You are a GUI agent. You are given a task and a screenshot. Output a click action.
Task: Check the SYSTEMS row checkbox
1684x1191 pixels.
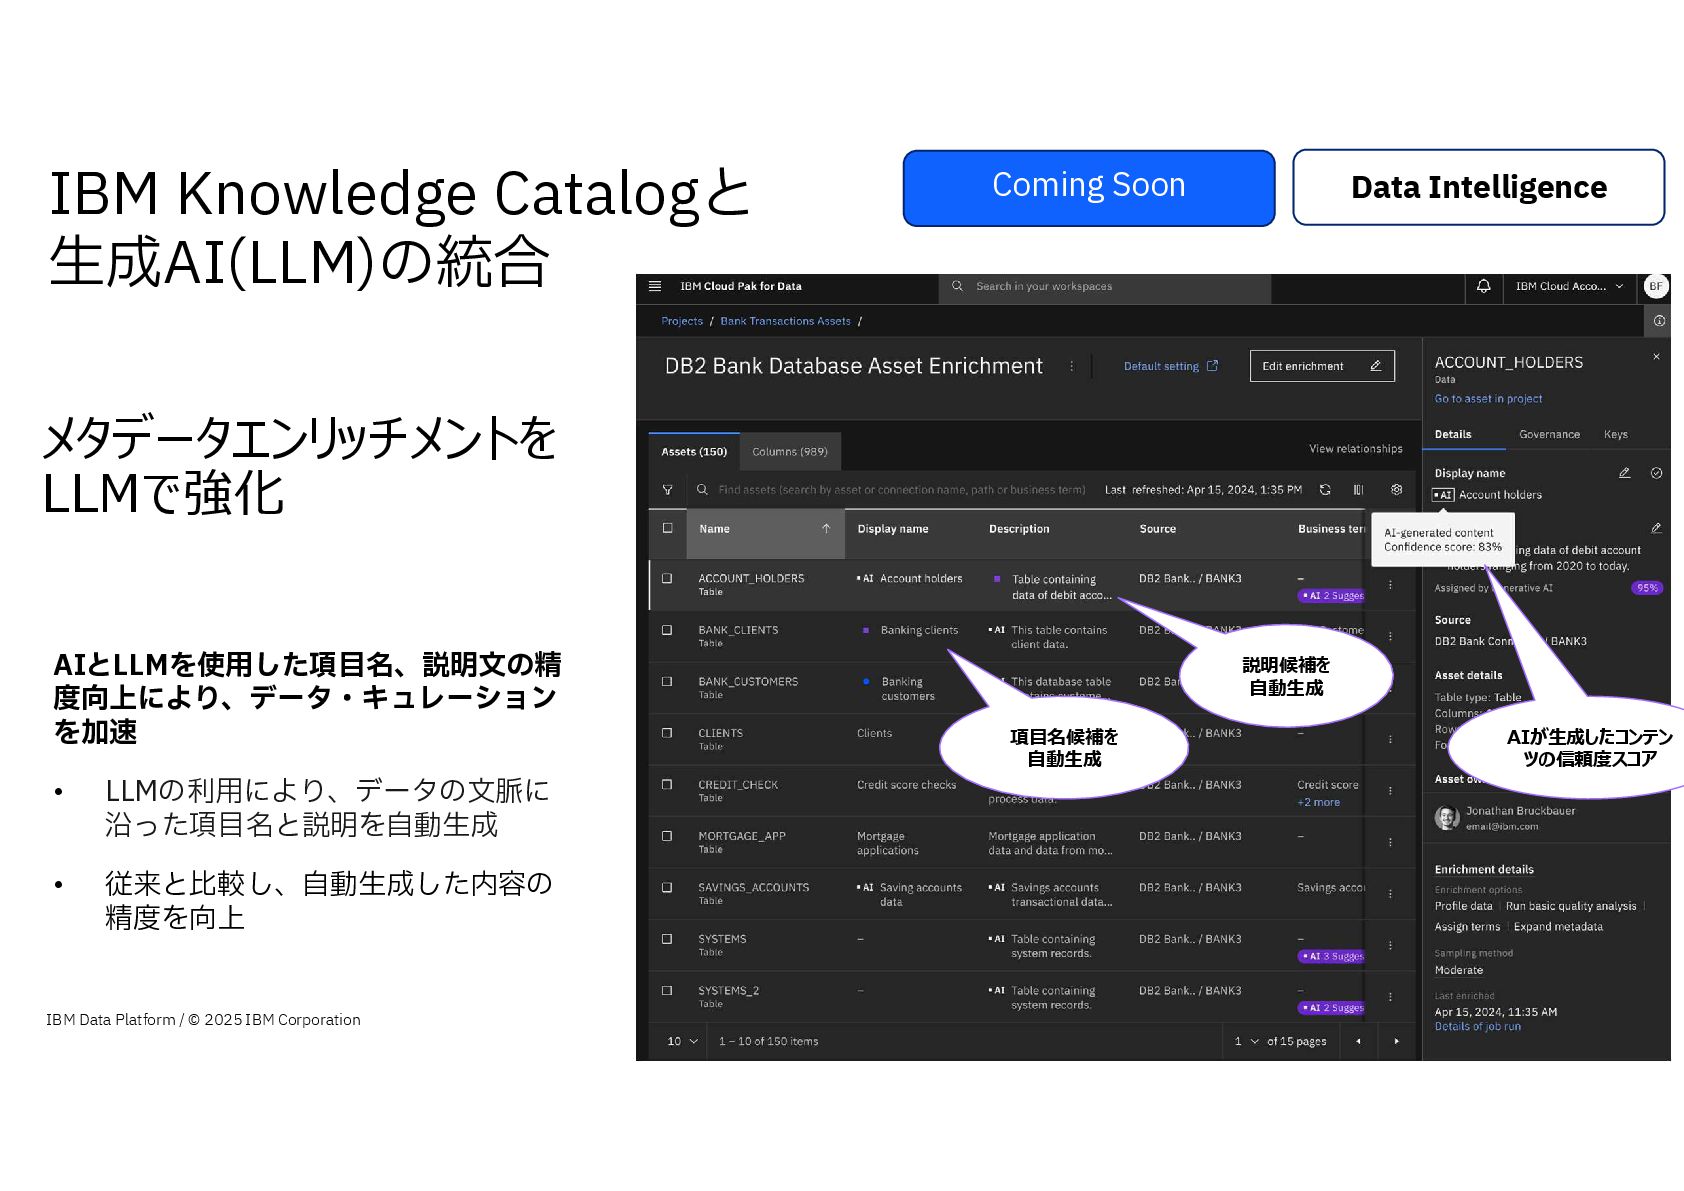pos(667,940)
